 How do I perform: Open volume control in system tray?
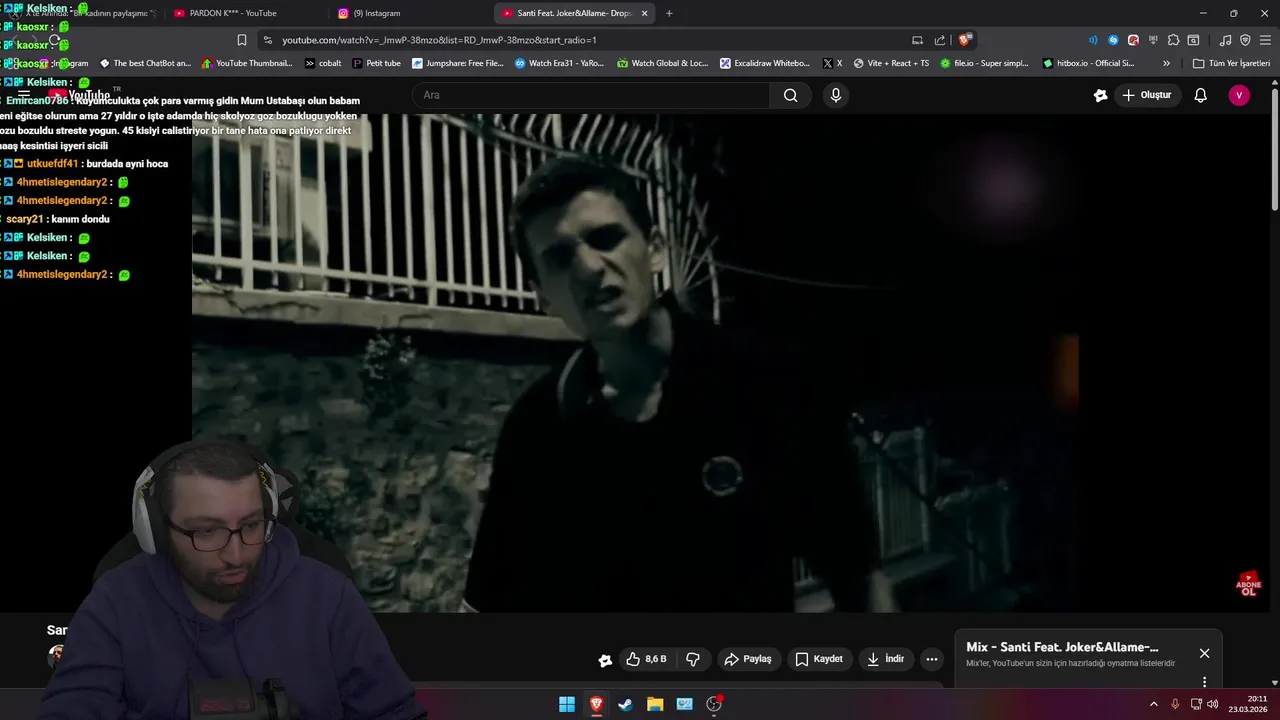point(1213,704)
